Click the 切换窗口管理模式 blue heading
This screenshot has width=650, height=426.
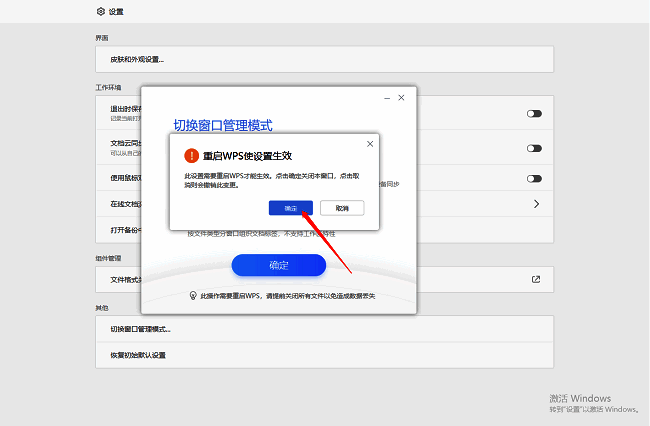223,126
